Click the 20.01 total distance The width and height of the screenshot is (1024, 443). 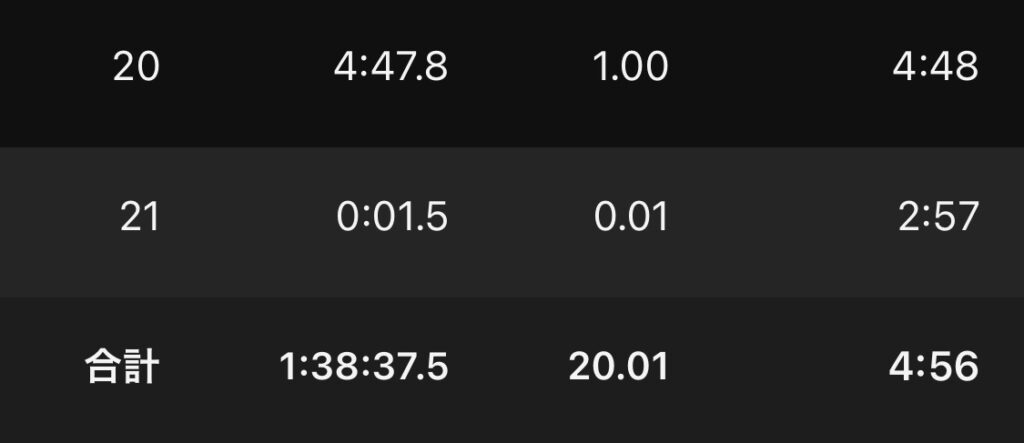[618, 367]
